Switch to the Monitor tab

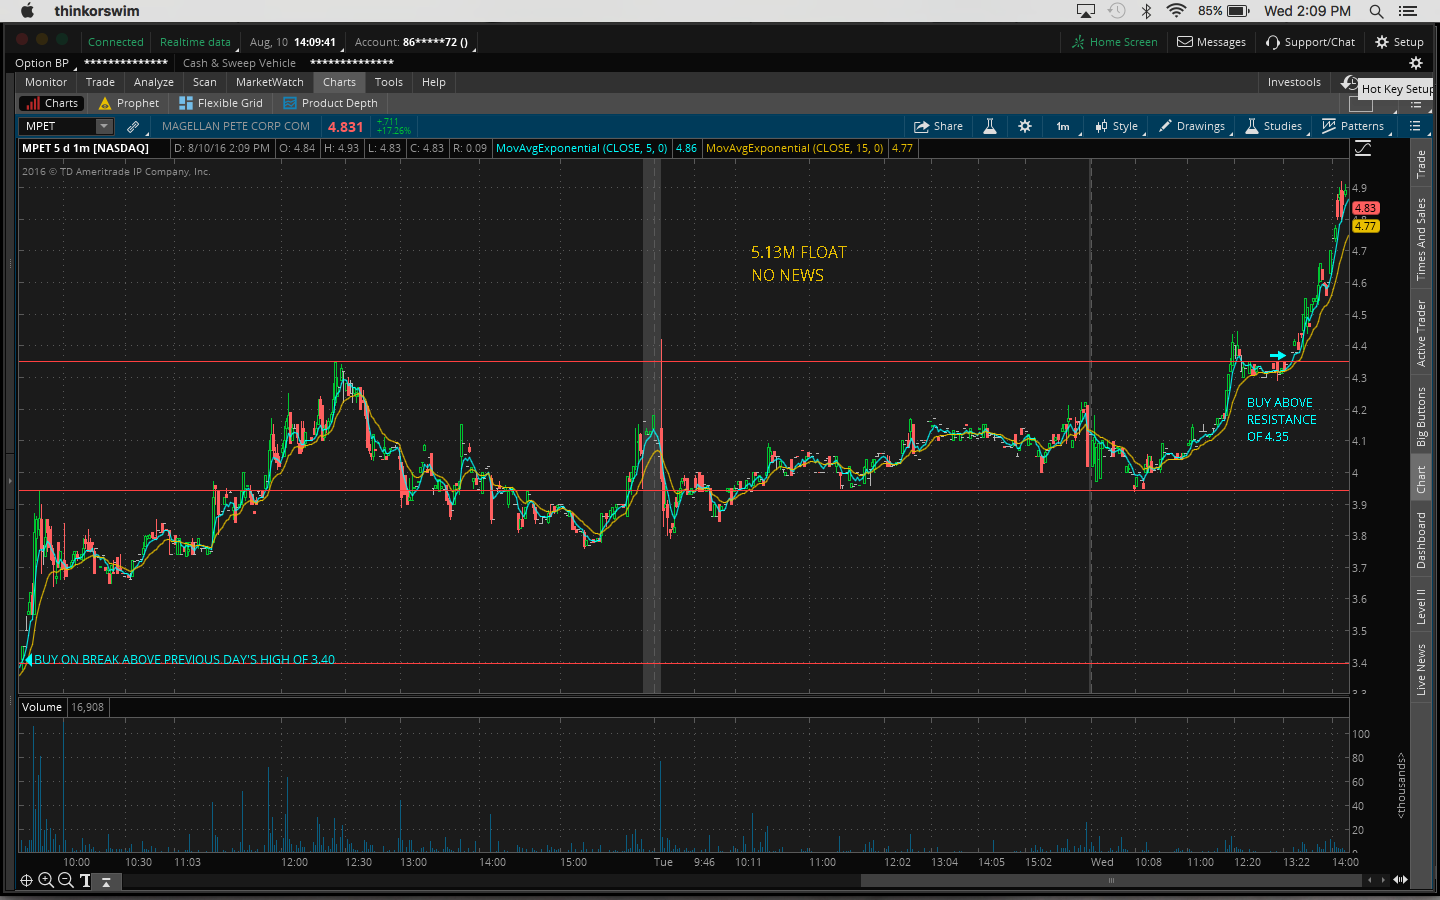(46, 82)
